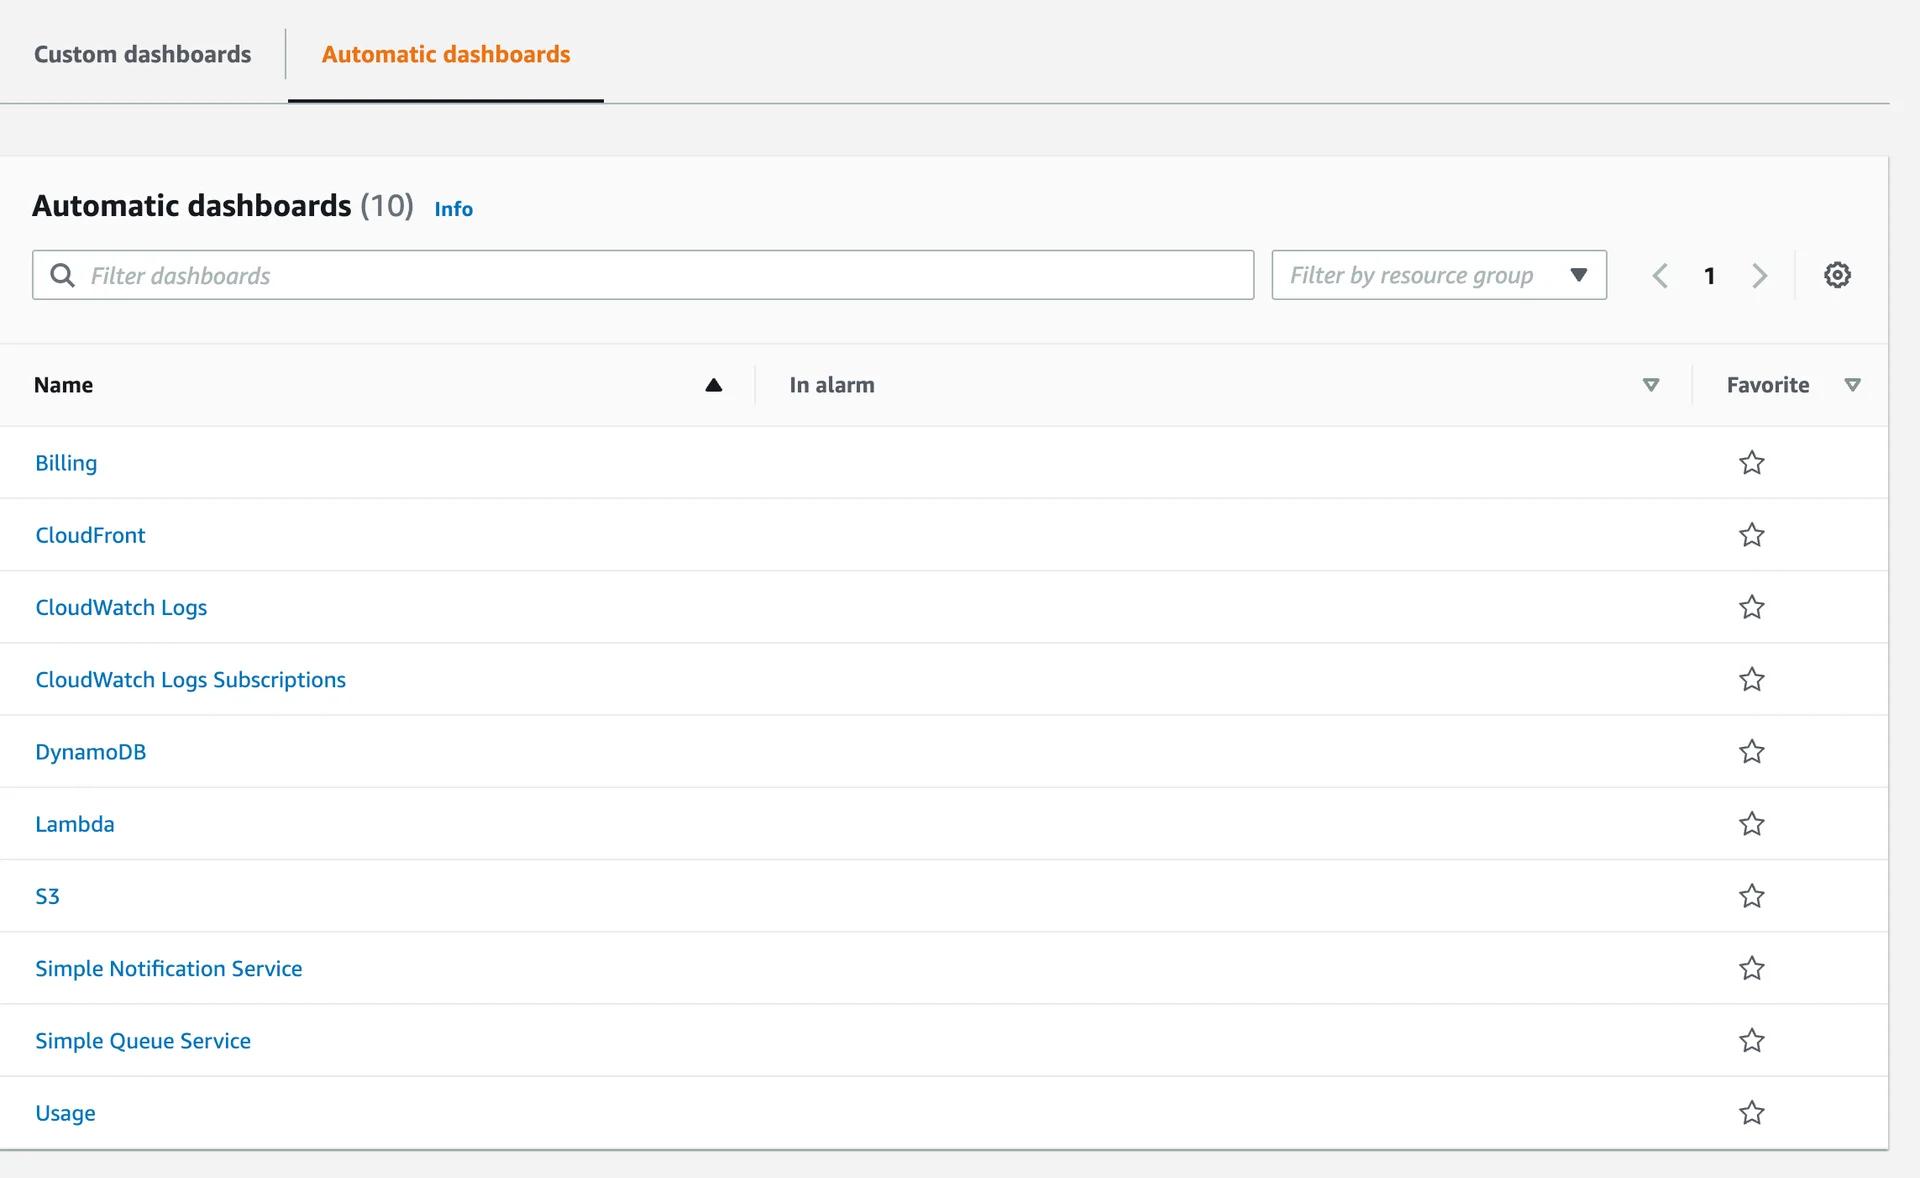
Task: Mark the S3 dashboard as favorite
Action: pos(1751,896)
